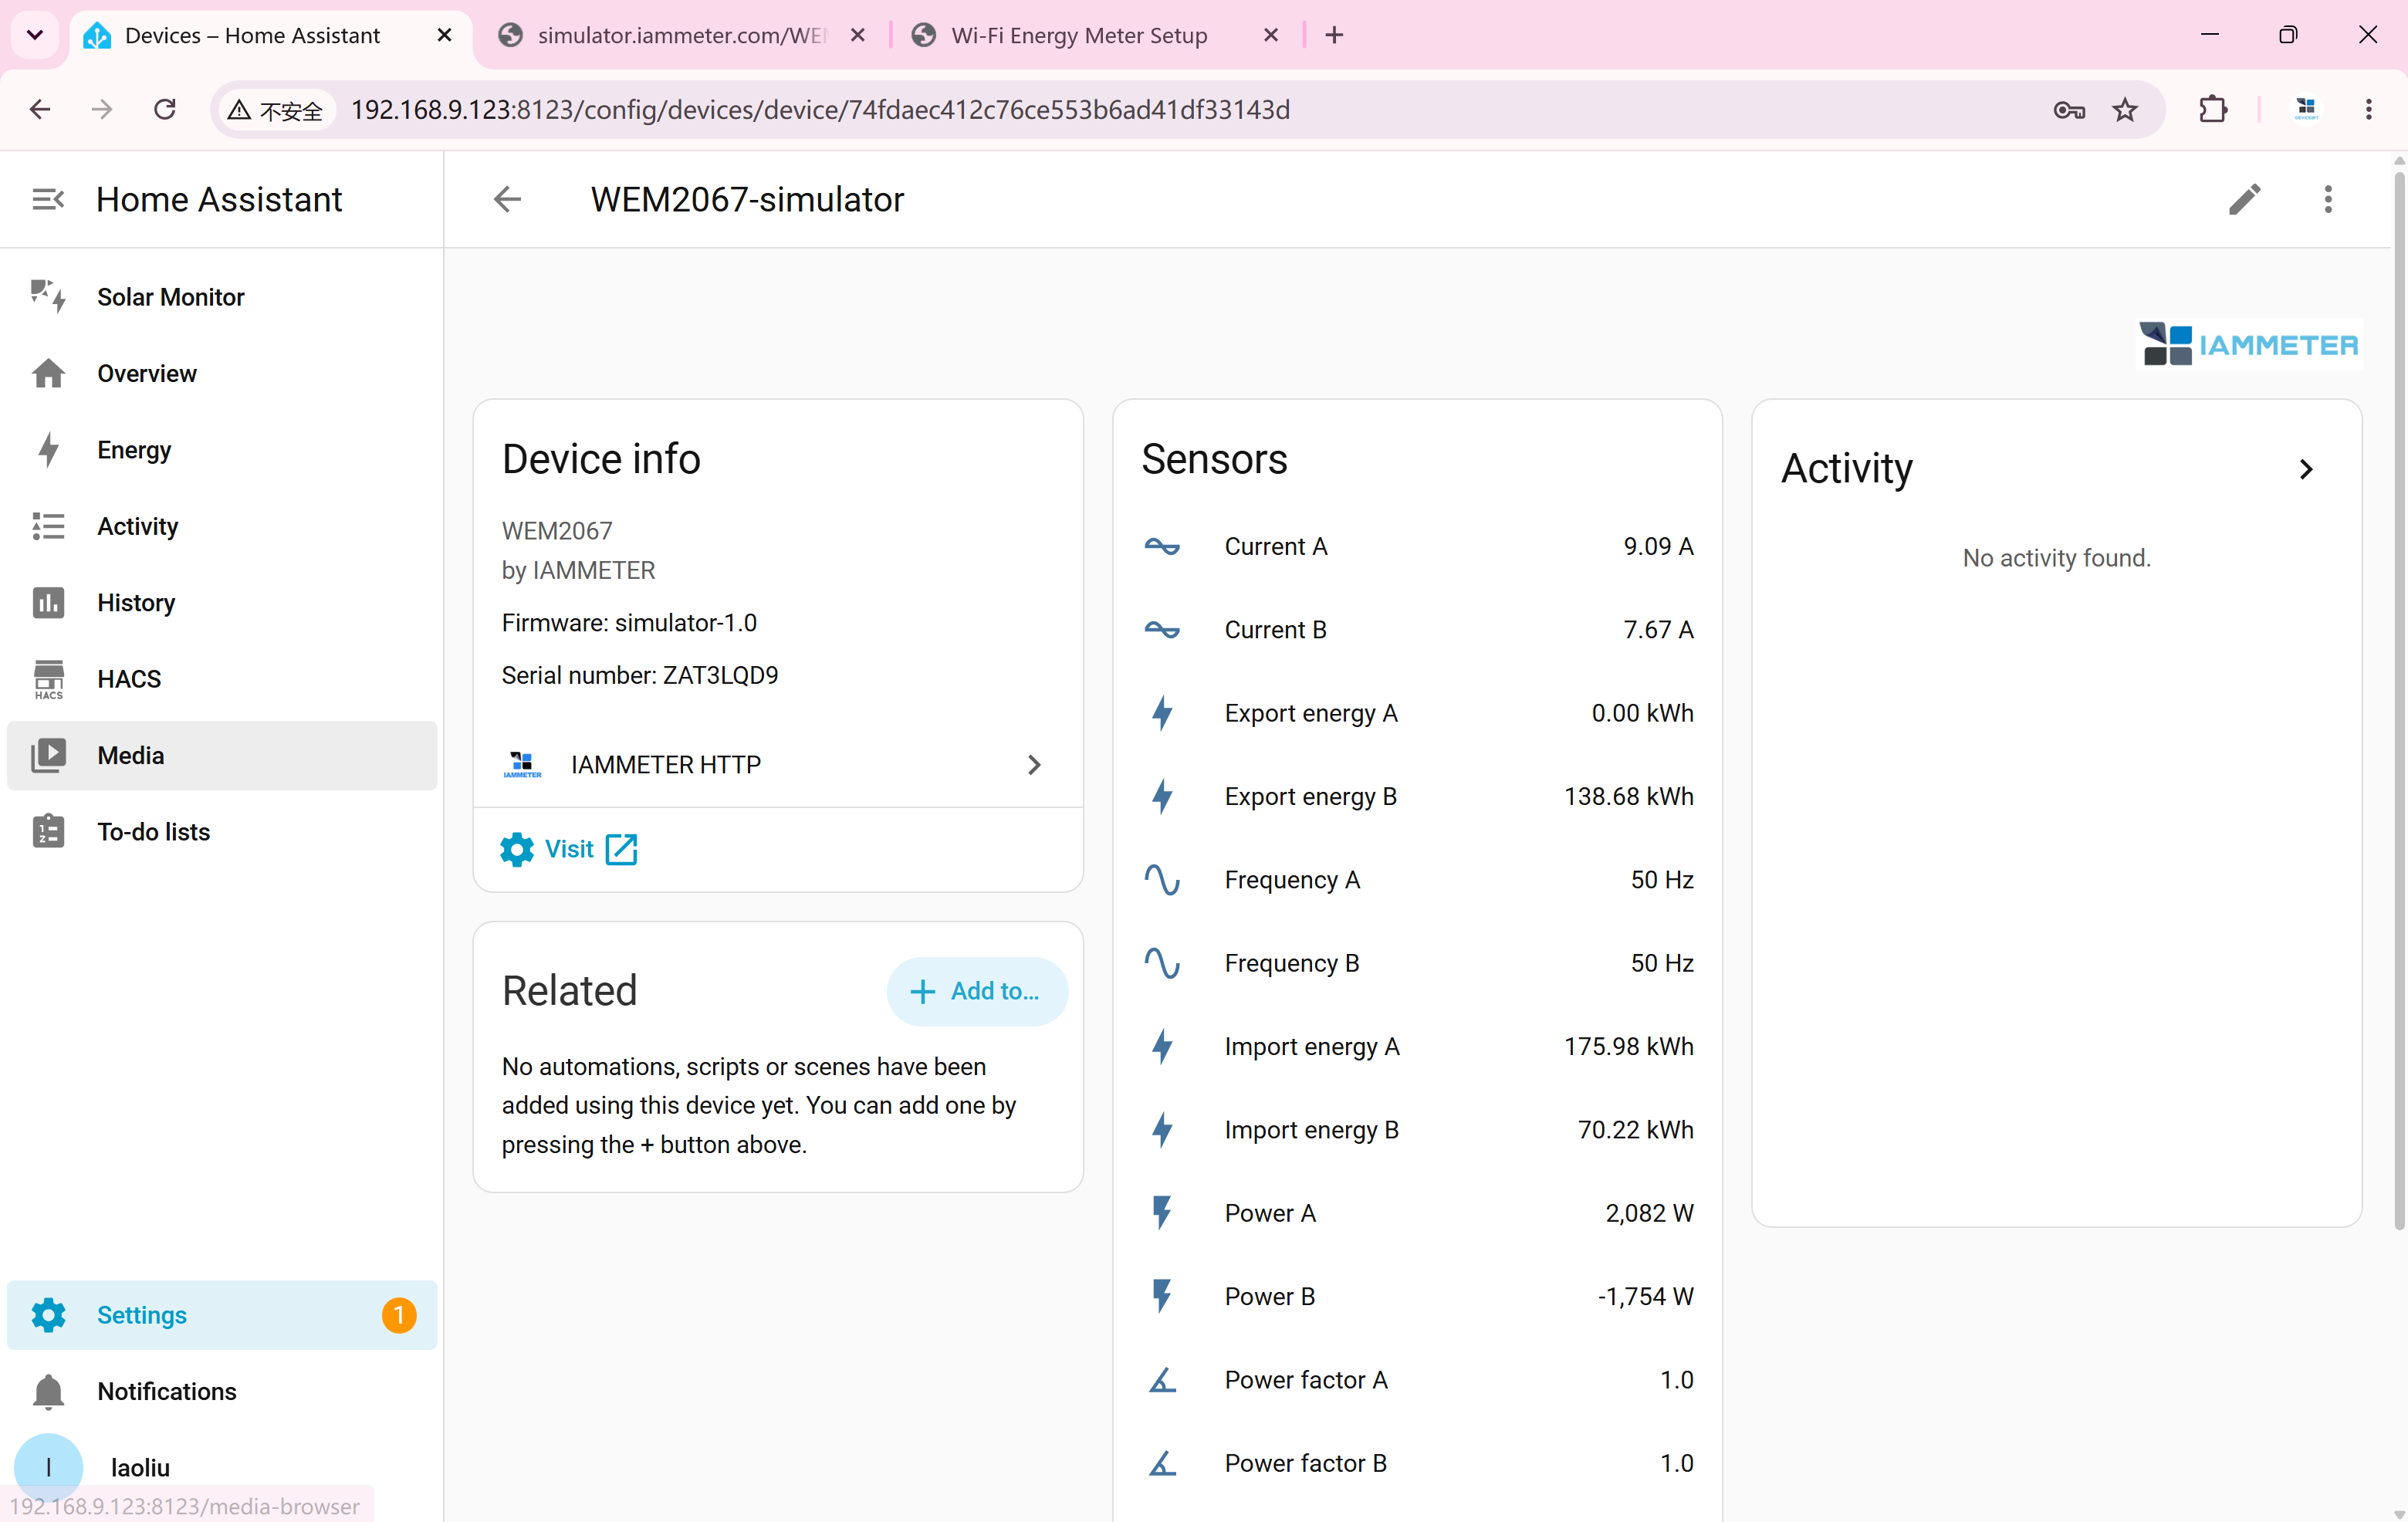
Task: Open Current B sensor details
Action: pos(1417,630)
